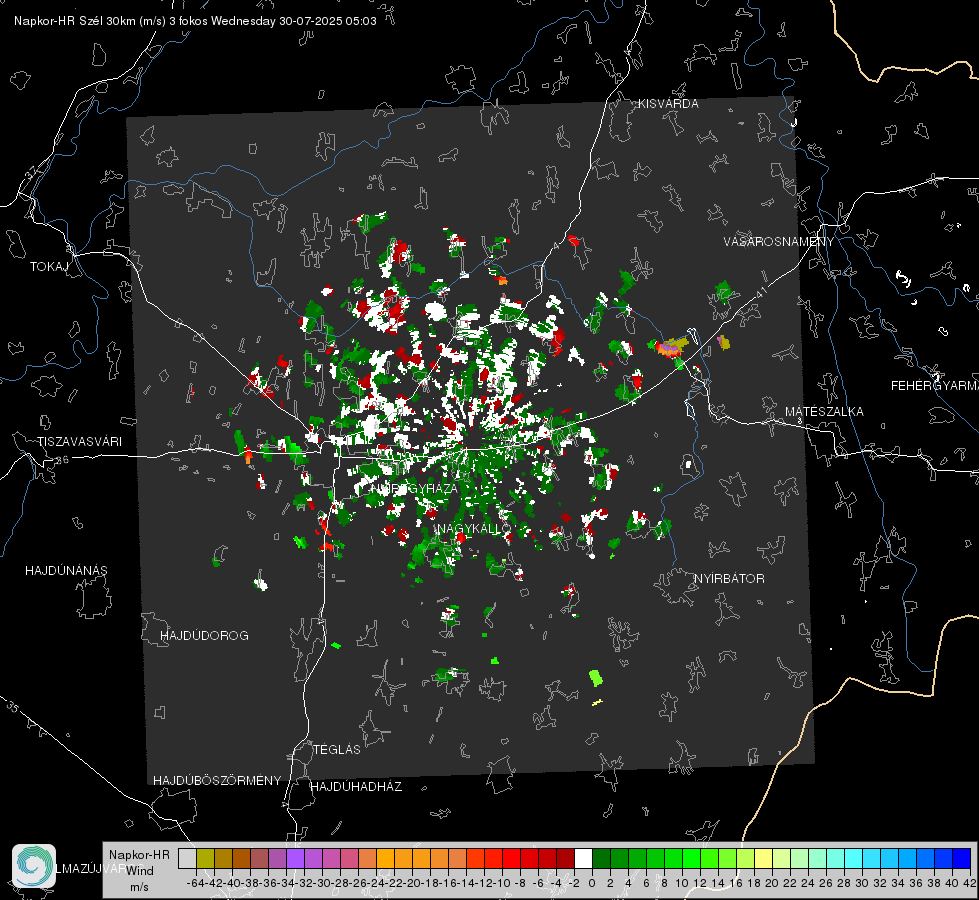
Task: Select the olive swatch right of the gray one
Action: click(x=205, y=858)
